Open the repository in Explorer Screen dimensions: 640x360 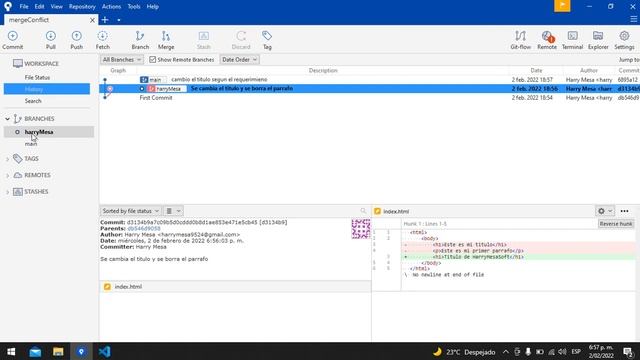pos(598,40)
